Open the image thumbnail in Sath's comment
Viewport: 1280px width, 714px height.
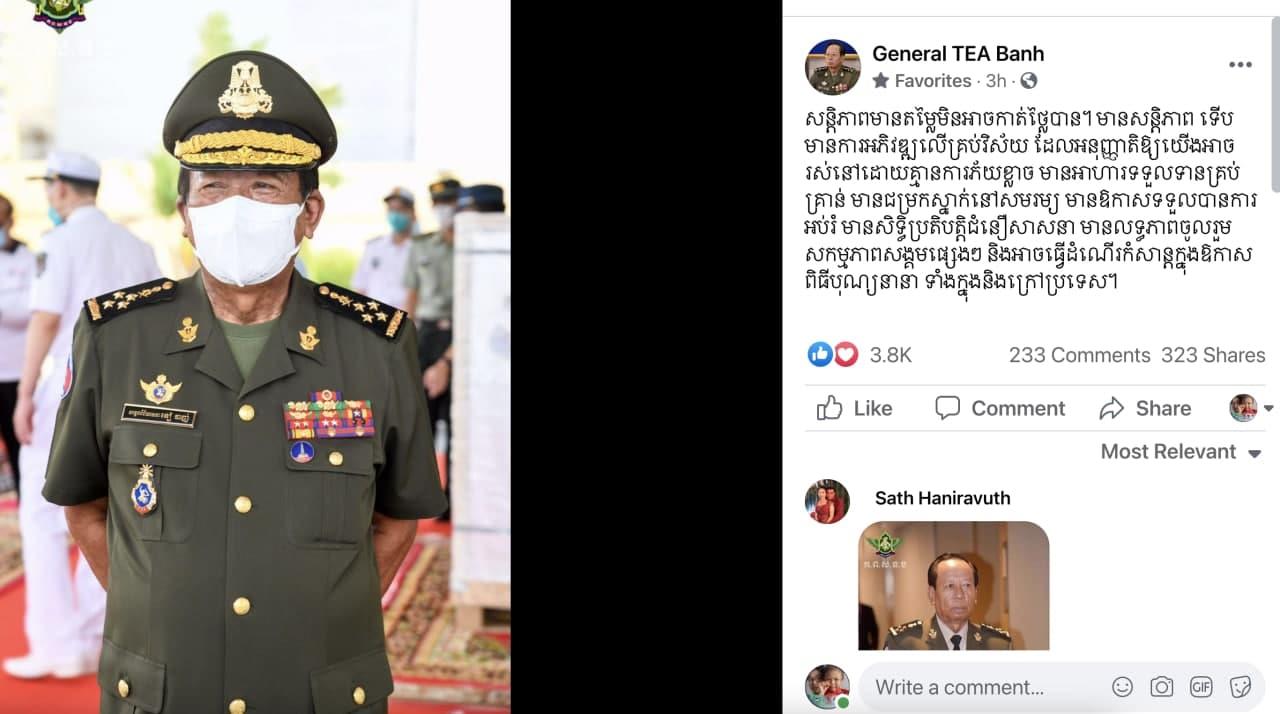pos(954,586)
